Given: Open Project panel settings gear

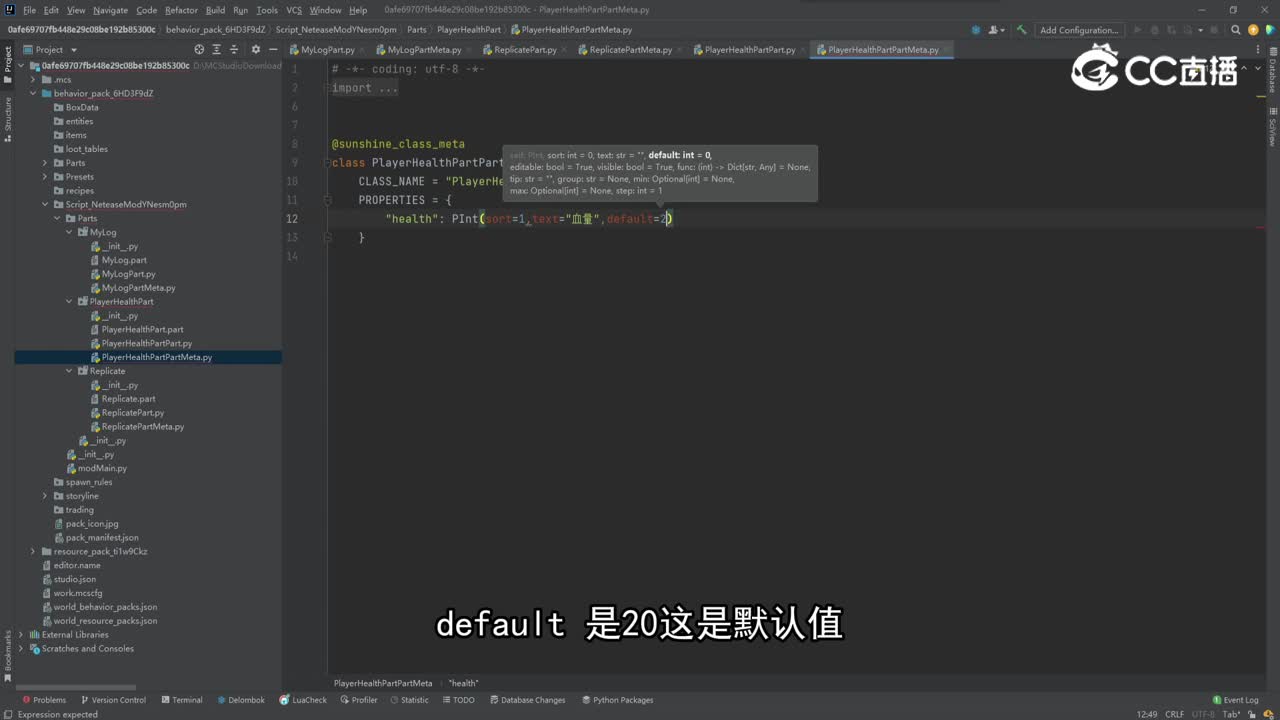Looking at the screenshot, I should coord(255,49).
